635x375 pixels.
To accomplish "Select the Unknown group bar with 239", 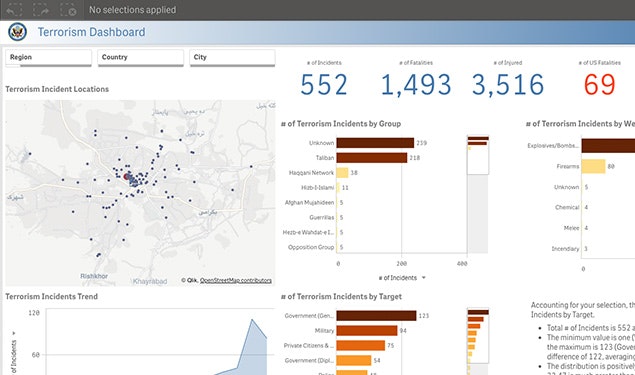I will click(x=375, y=143).
